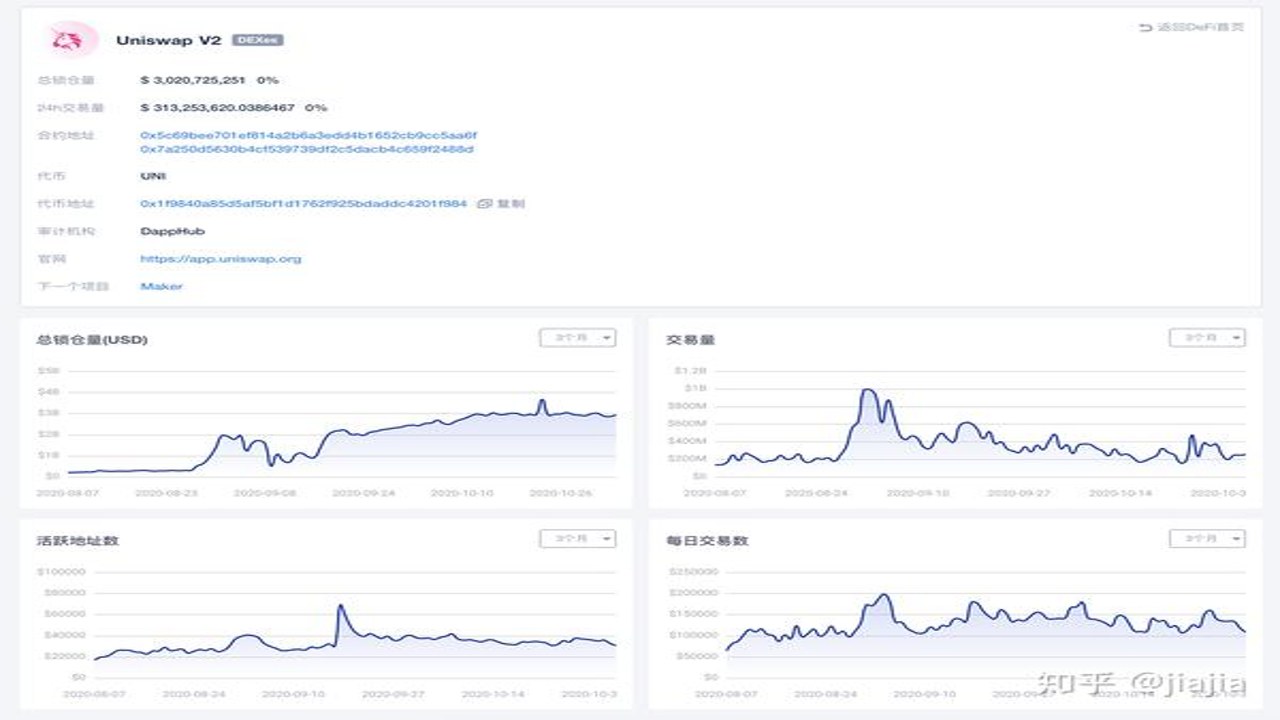
Task: Open the period dropdown on 每日交易数 chart
Action: pyautogui.click(x=1207, y=539)
